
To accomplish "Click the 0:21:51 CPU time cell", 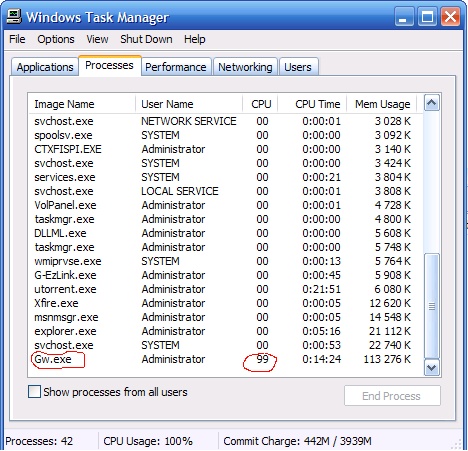I will click(321, 289).
